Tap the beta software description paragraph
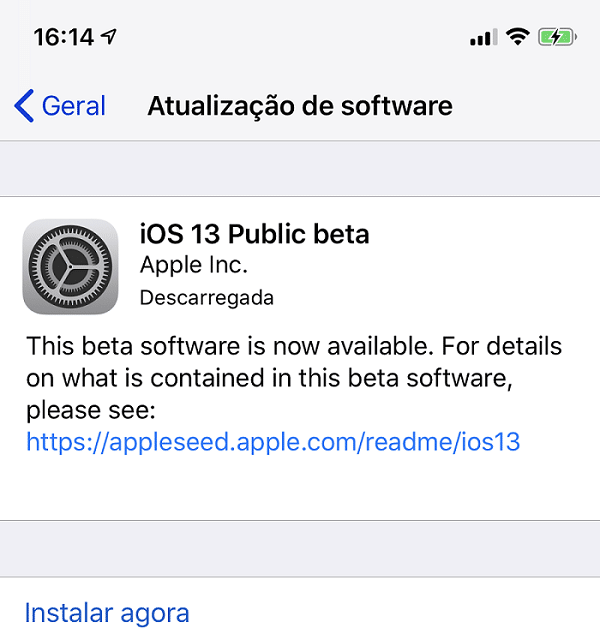Viewport: 600px width, 640px height. (294, 378)
